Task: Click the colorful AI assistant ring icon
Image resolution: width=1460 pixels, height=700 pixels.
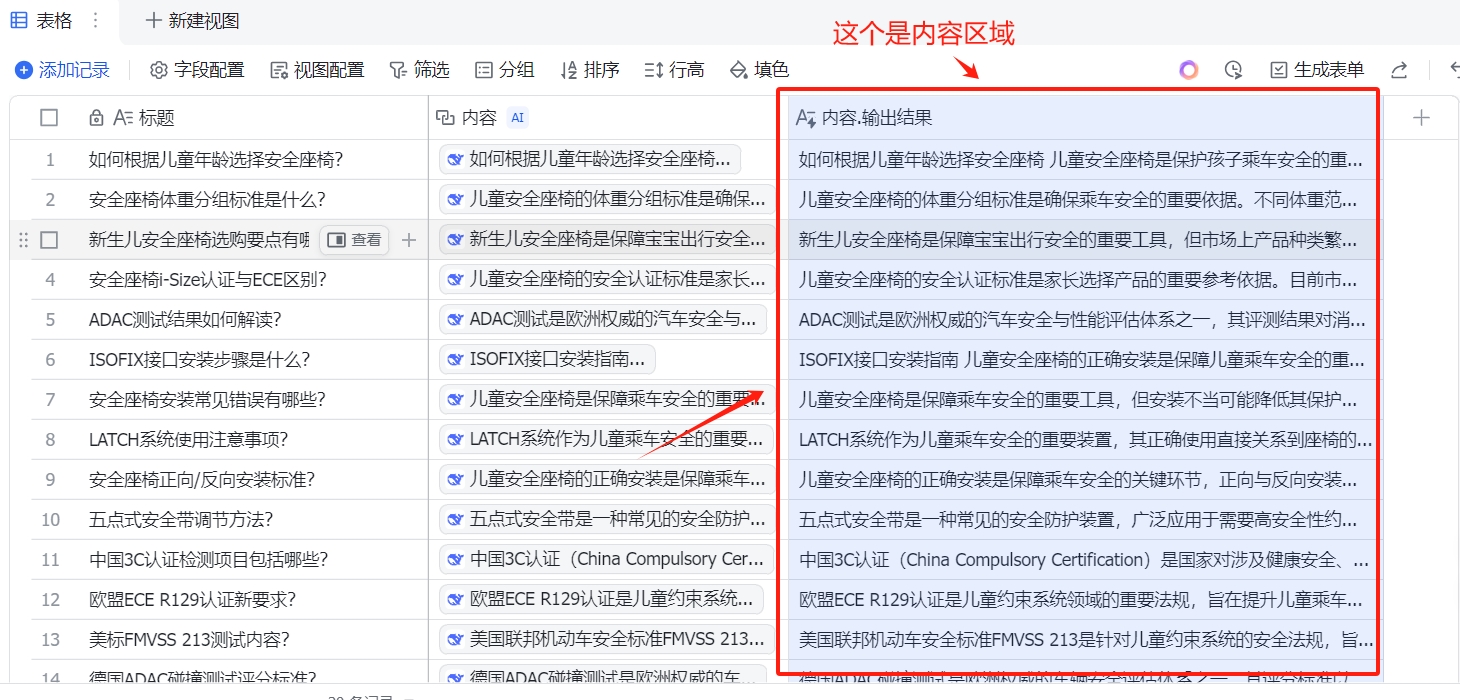Action: click(1188, 70)
